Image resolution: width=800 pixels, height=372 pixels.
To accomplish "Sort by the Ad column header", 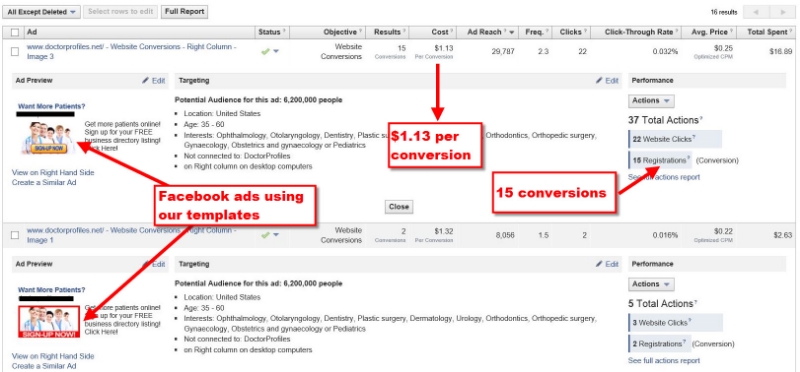I will point(32,32).
